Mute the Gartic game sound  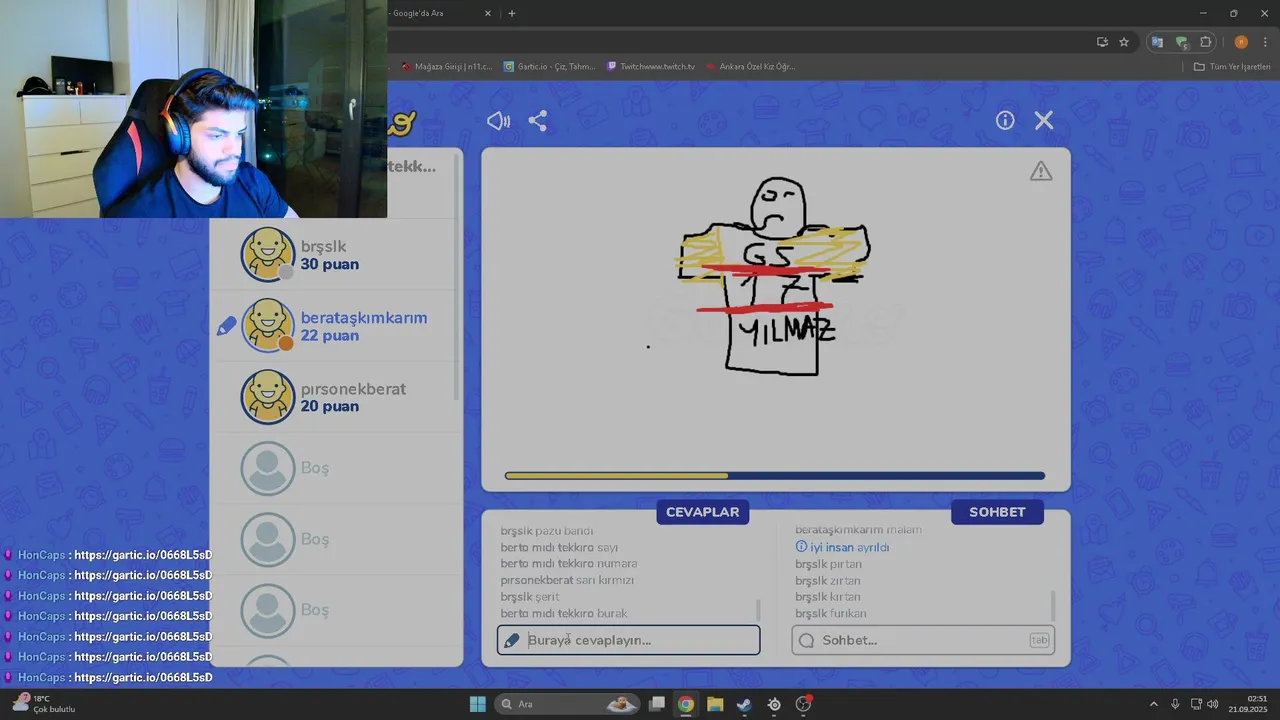[498, 121]
